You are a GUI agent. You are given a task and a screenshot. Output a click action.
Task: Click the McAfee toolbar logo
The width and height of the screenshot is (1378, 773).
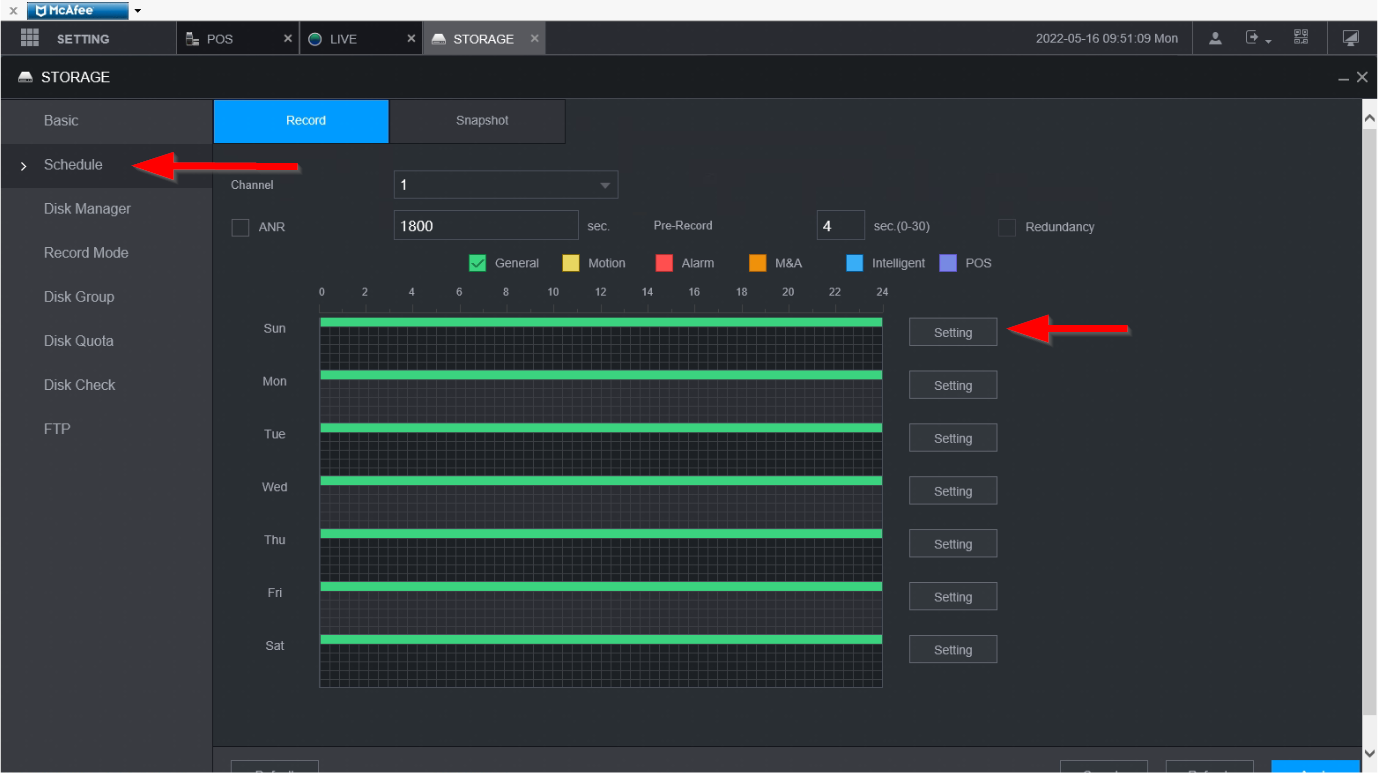[78, 10]
